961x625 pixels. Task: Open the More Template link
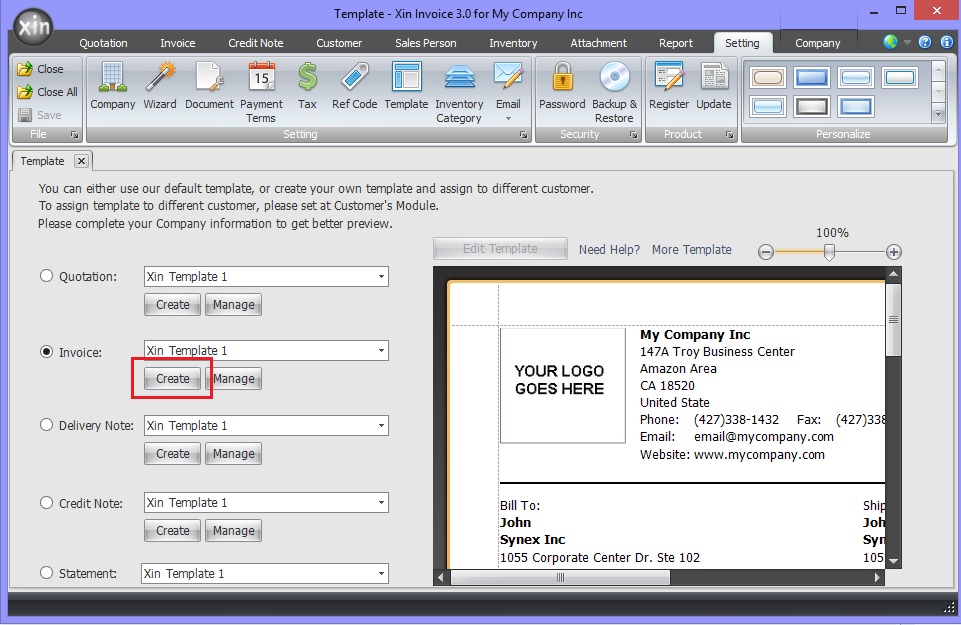691,249
